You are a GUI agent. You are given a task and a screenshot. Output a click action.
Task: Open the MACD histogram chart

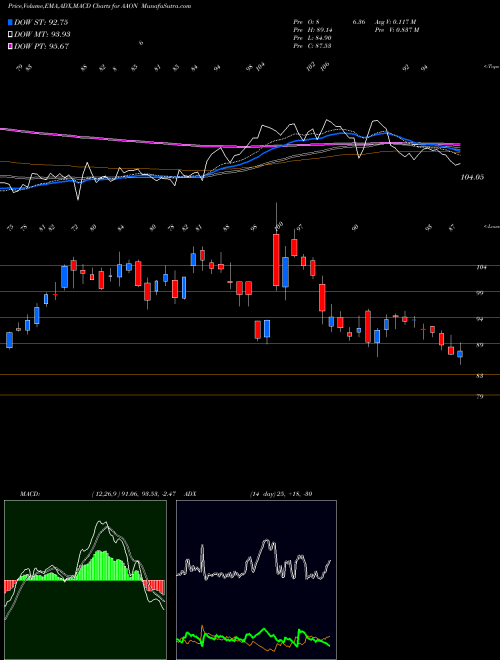pyautogui.click(x=85, y=580)
